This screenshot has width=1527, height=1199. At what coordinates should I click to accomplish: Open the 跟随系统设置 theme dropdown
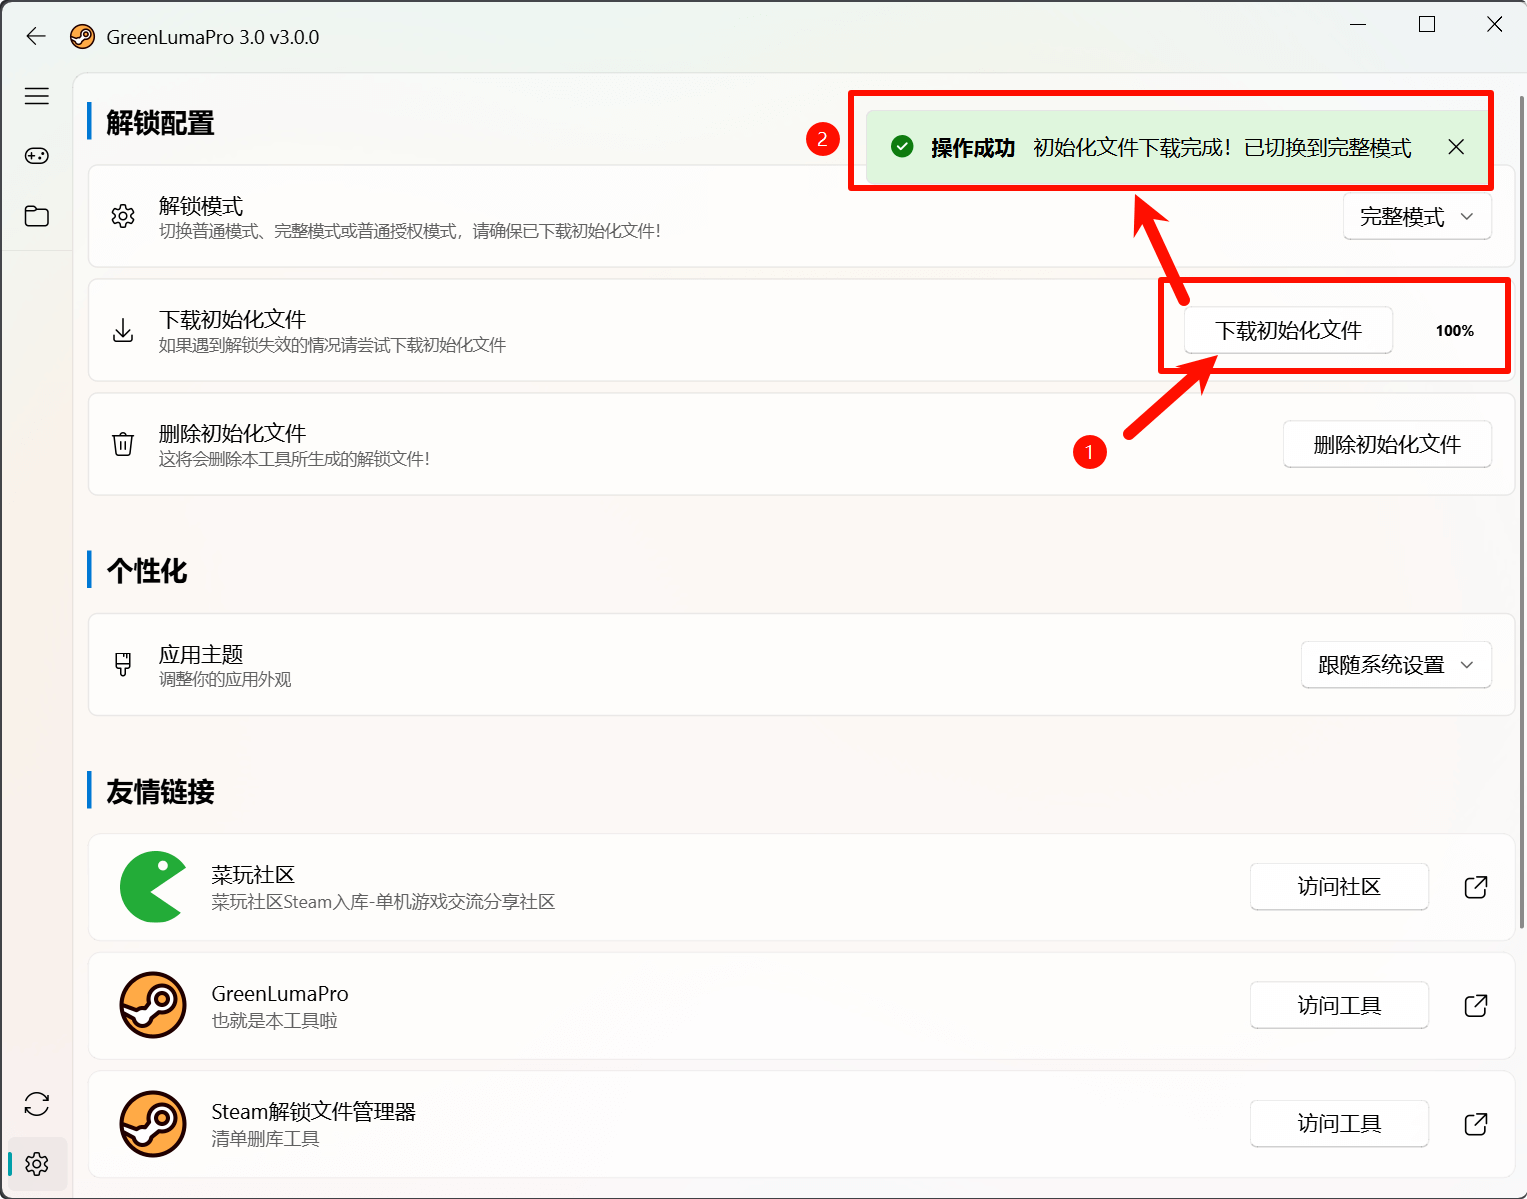1395,665
